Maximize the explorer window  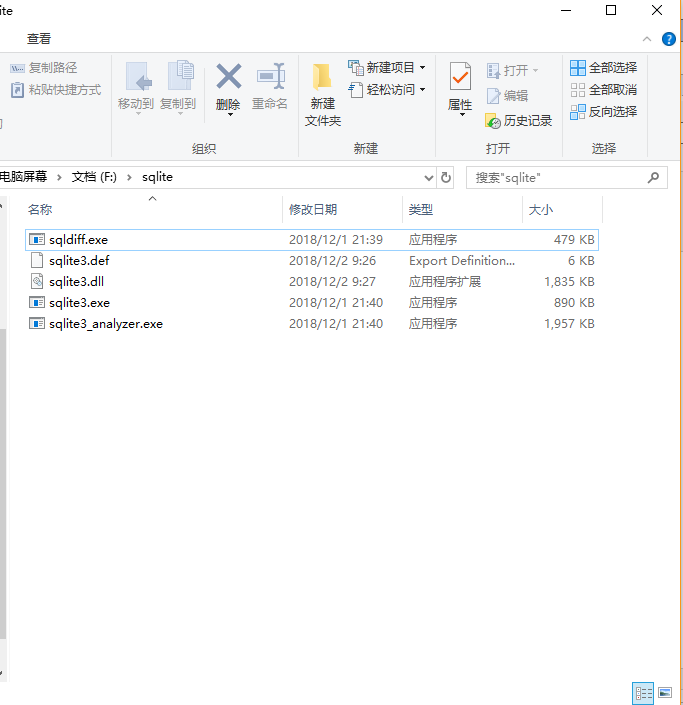611,10
